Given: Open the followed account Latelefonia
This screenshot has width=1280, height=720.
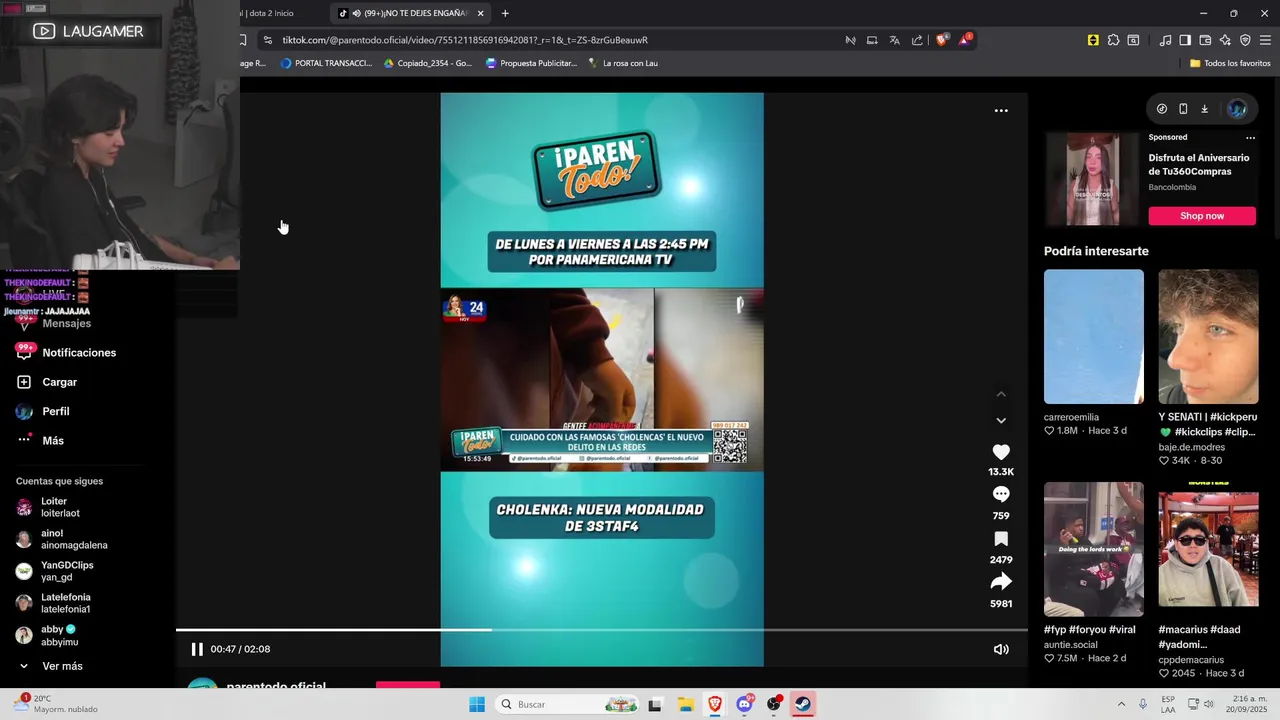Looking at the screenshot, I should click(x=53, y=603).
